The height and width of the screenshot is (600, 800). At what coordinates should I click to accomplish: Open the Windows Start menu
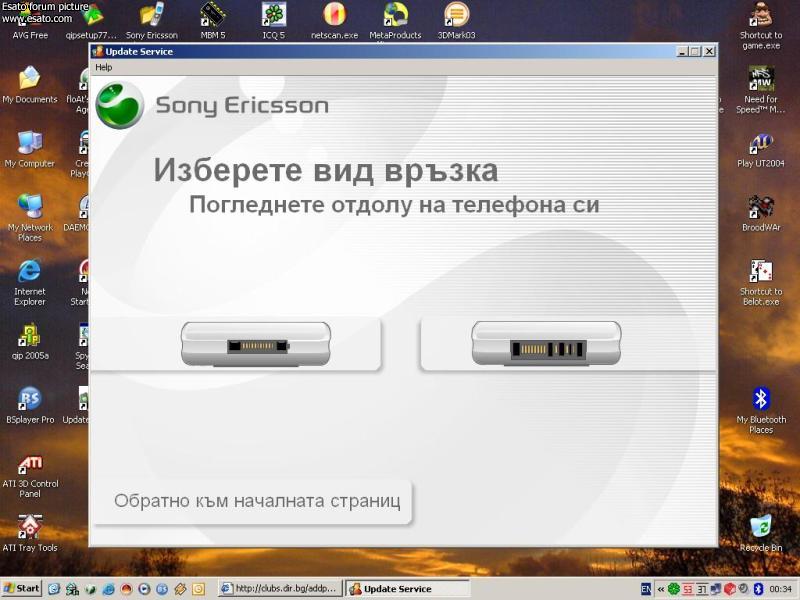coord(21,588)
